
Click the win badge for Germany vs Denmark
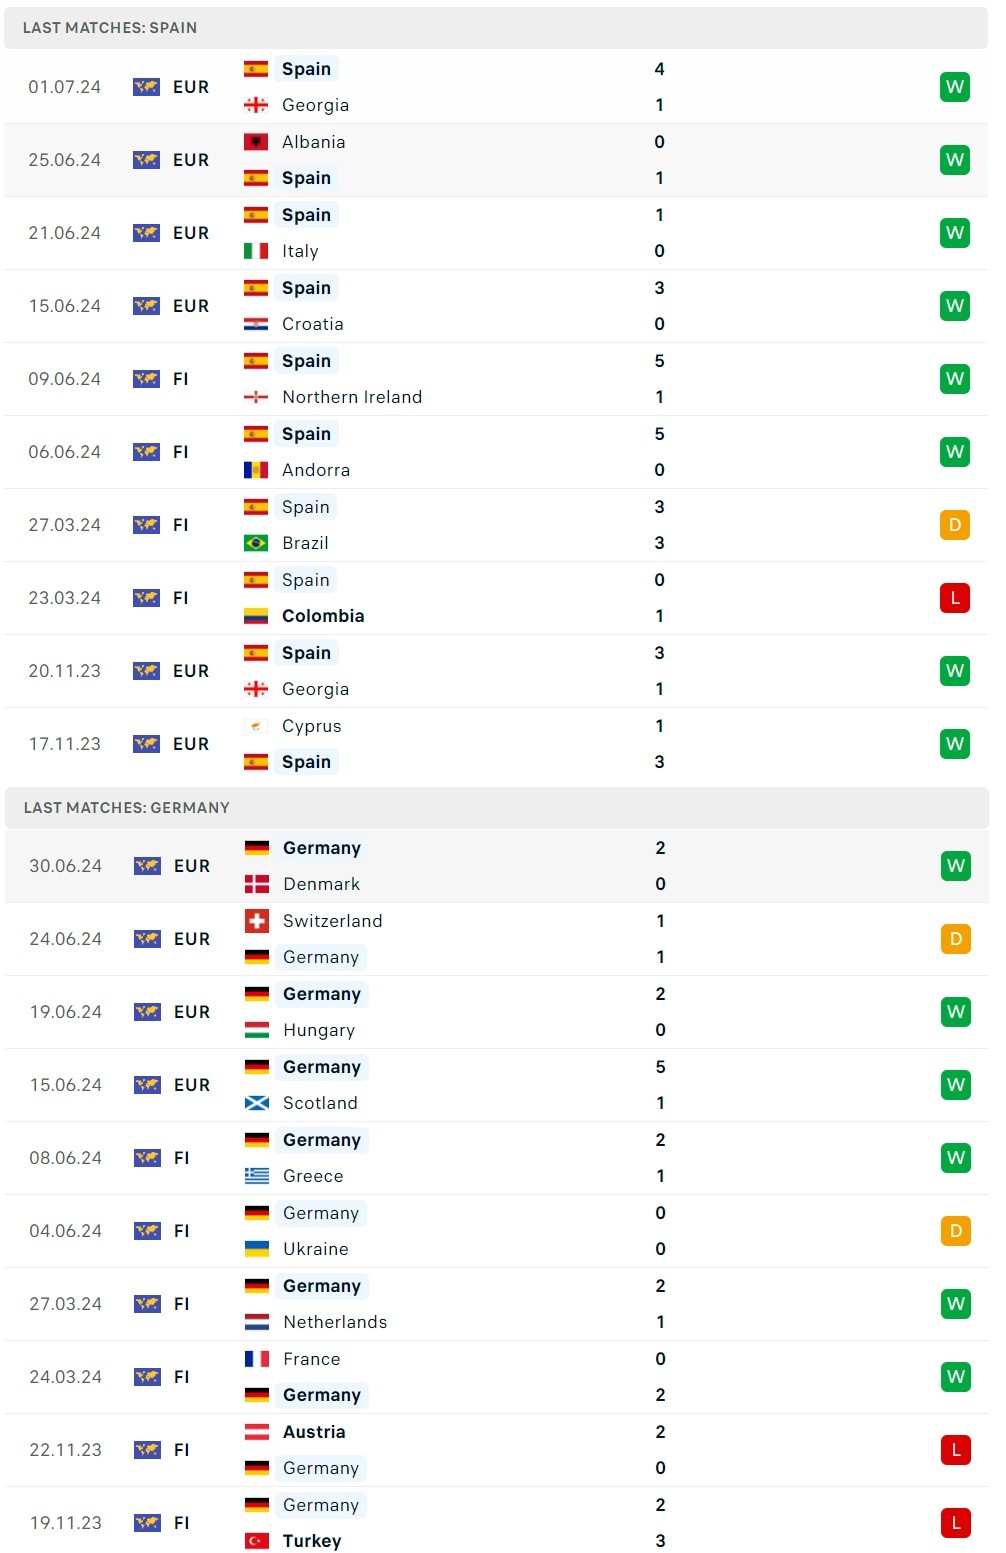click(x=956, y=866)
